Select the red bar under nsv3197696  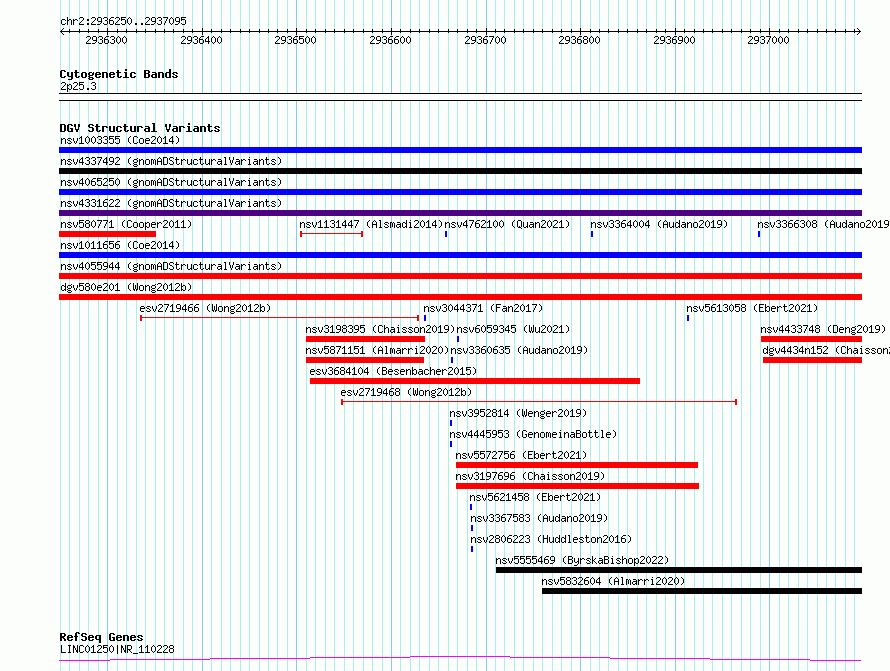click(x=577, y=486)
